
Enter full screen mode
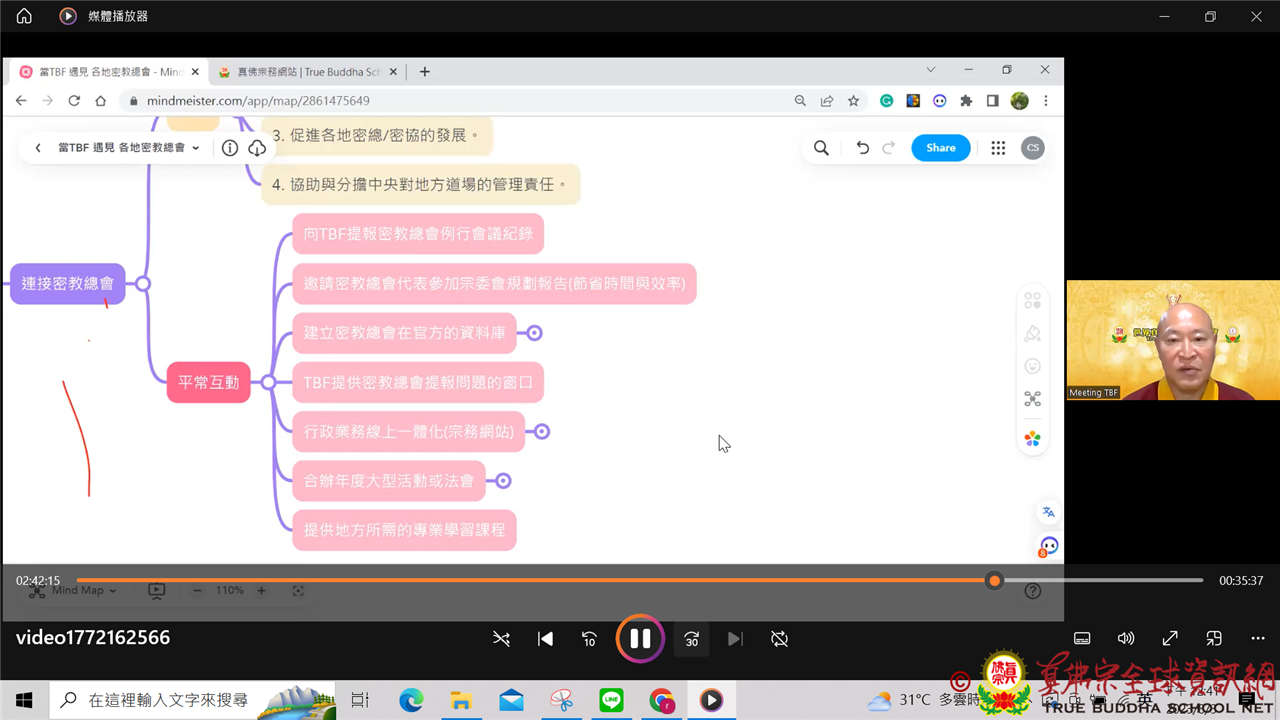1170,639
